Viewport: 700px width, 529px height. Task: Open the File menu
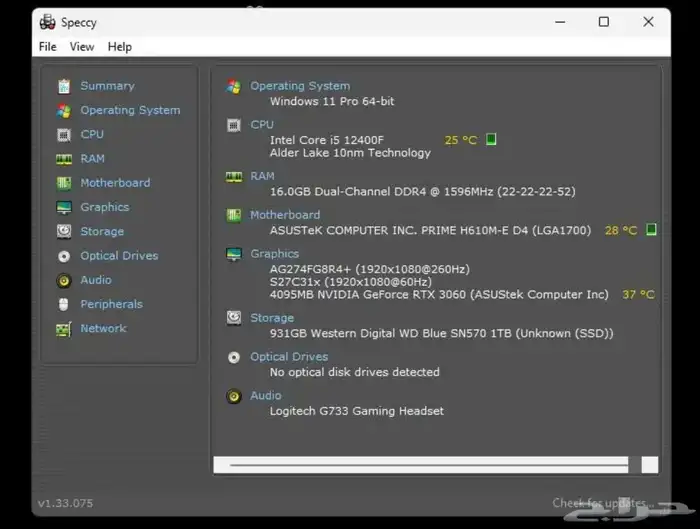[x=48, y=47]
